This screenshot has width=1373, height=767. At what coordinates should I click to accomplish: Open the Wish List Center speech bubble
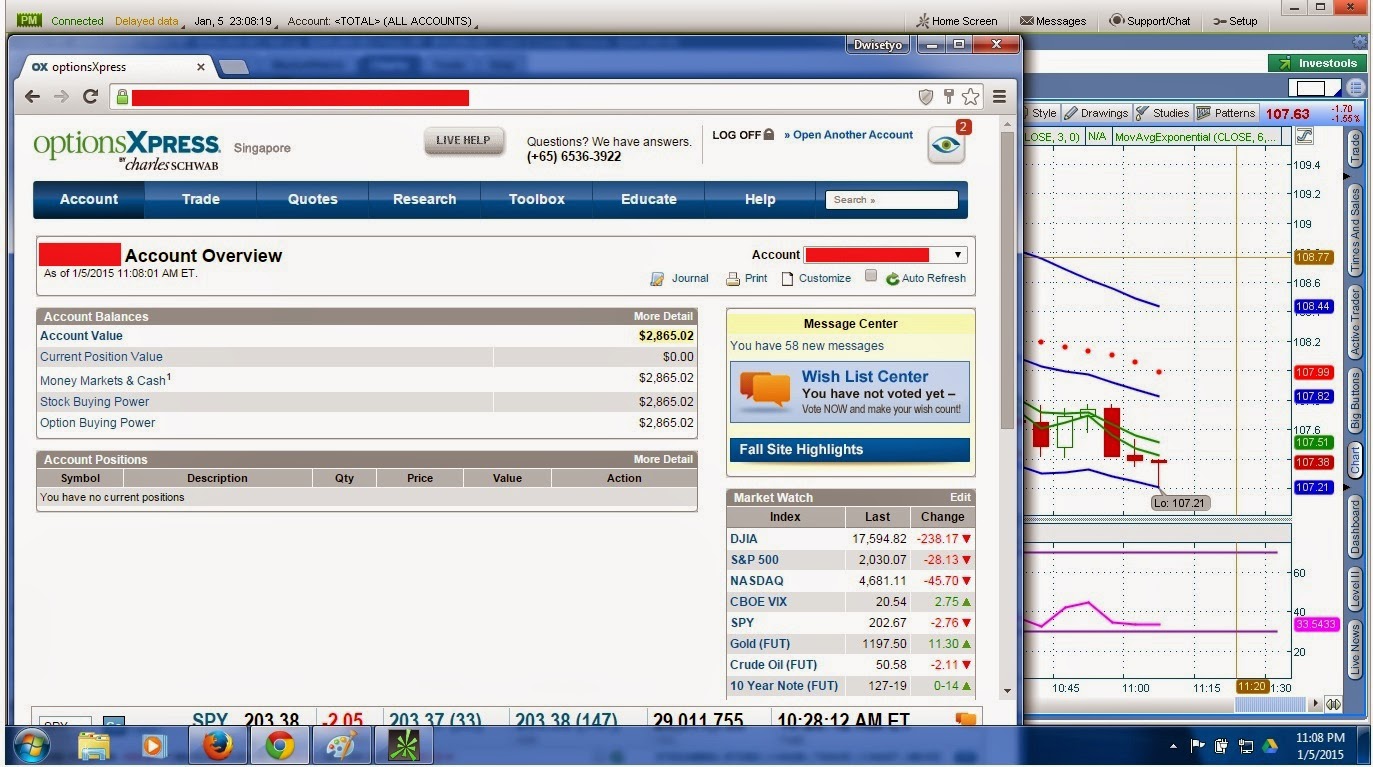coord(765,390)
